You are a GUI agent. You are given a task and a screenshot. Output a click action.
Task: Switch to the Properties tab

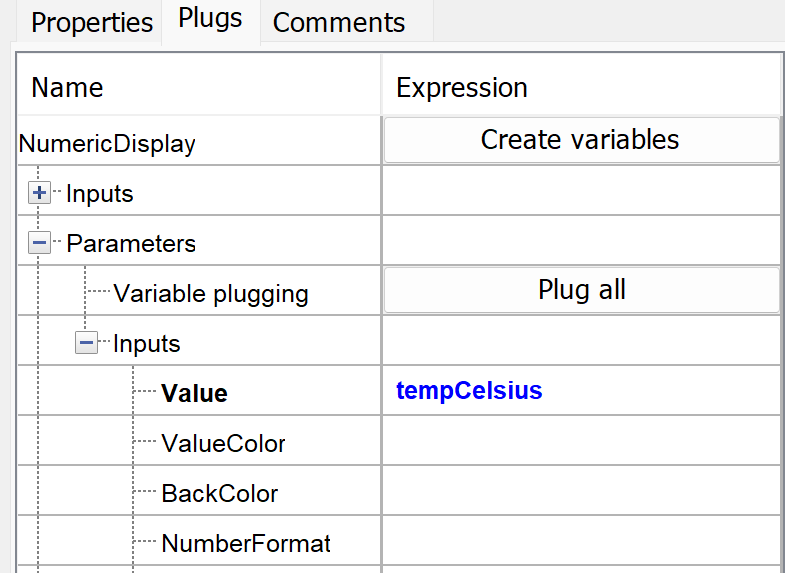pyautogui.click(x=92, y=23)
